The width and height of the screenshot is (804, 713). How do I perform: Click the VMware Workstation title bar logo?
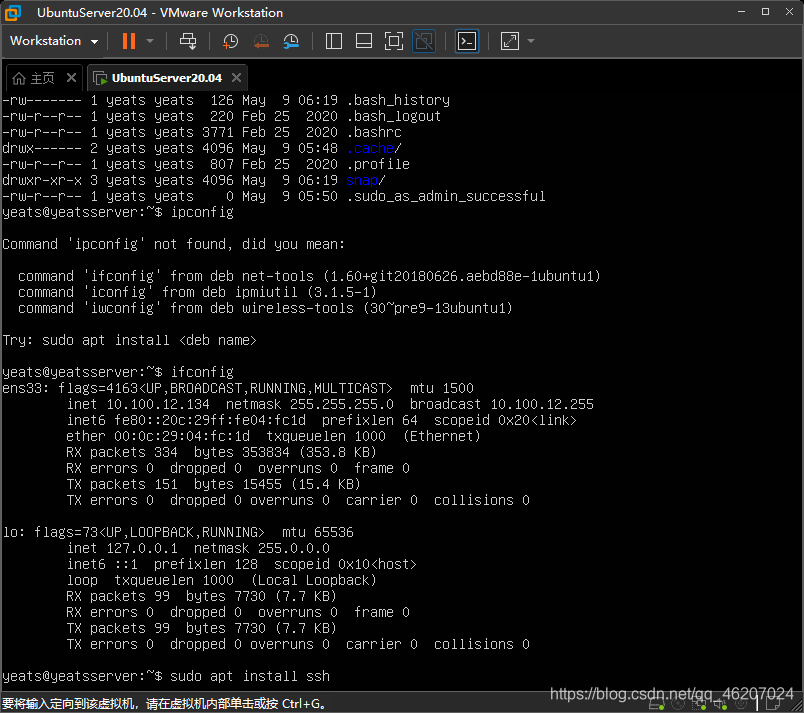13,13
